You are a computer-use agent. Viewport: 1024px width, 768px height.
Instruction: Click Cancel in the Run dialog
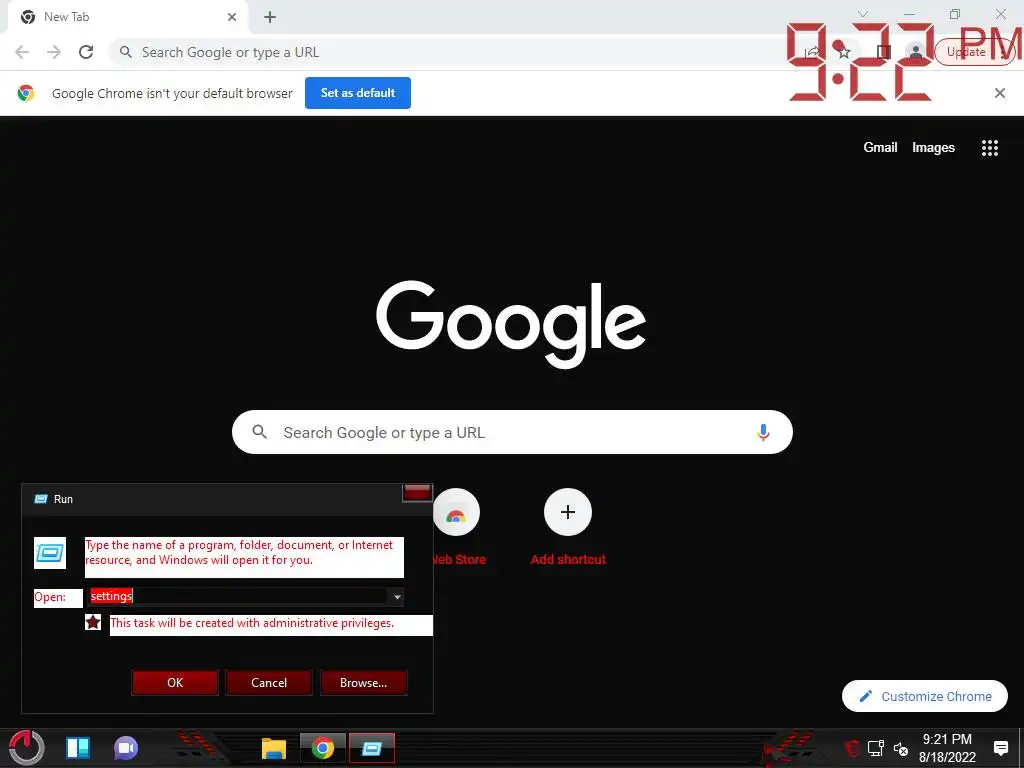pyautogui.click(x=269, y=682)
